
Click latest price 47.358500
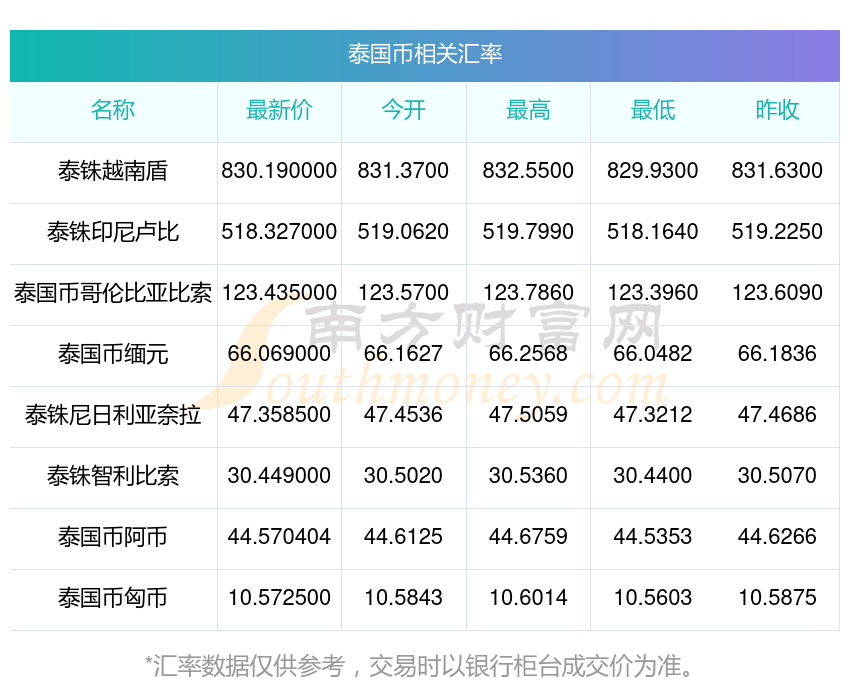279,415
